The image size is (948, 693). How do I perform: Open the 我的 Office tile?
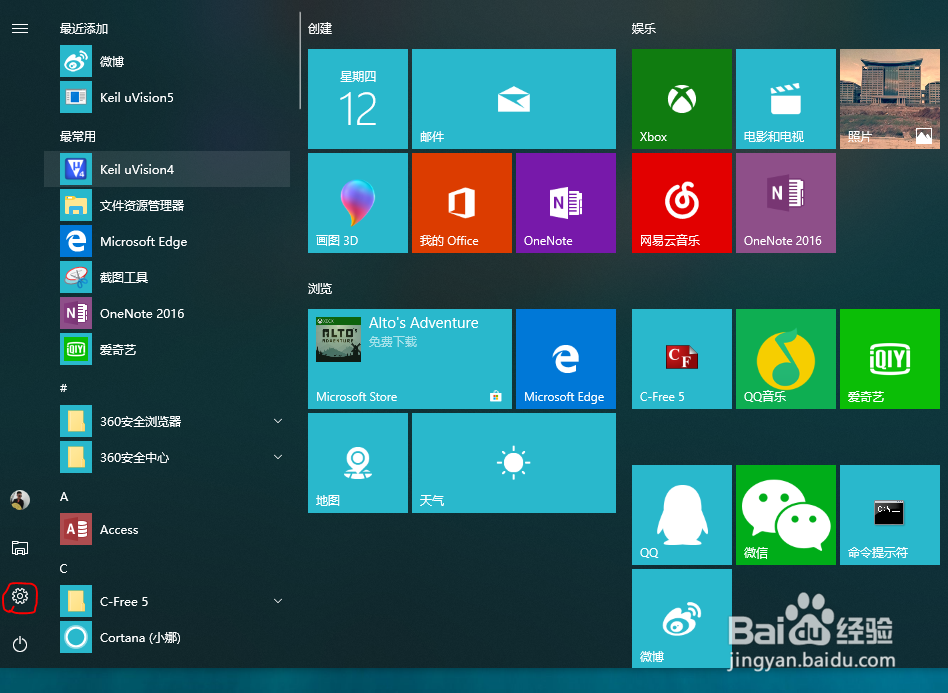(462, 203)
